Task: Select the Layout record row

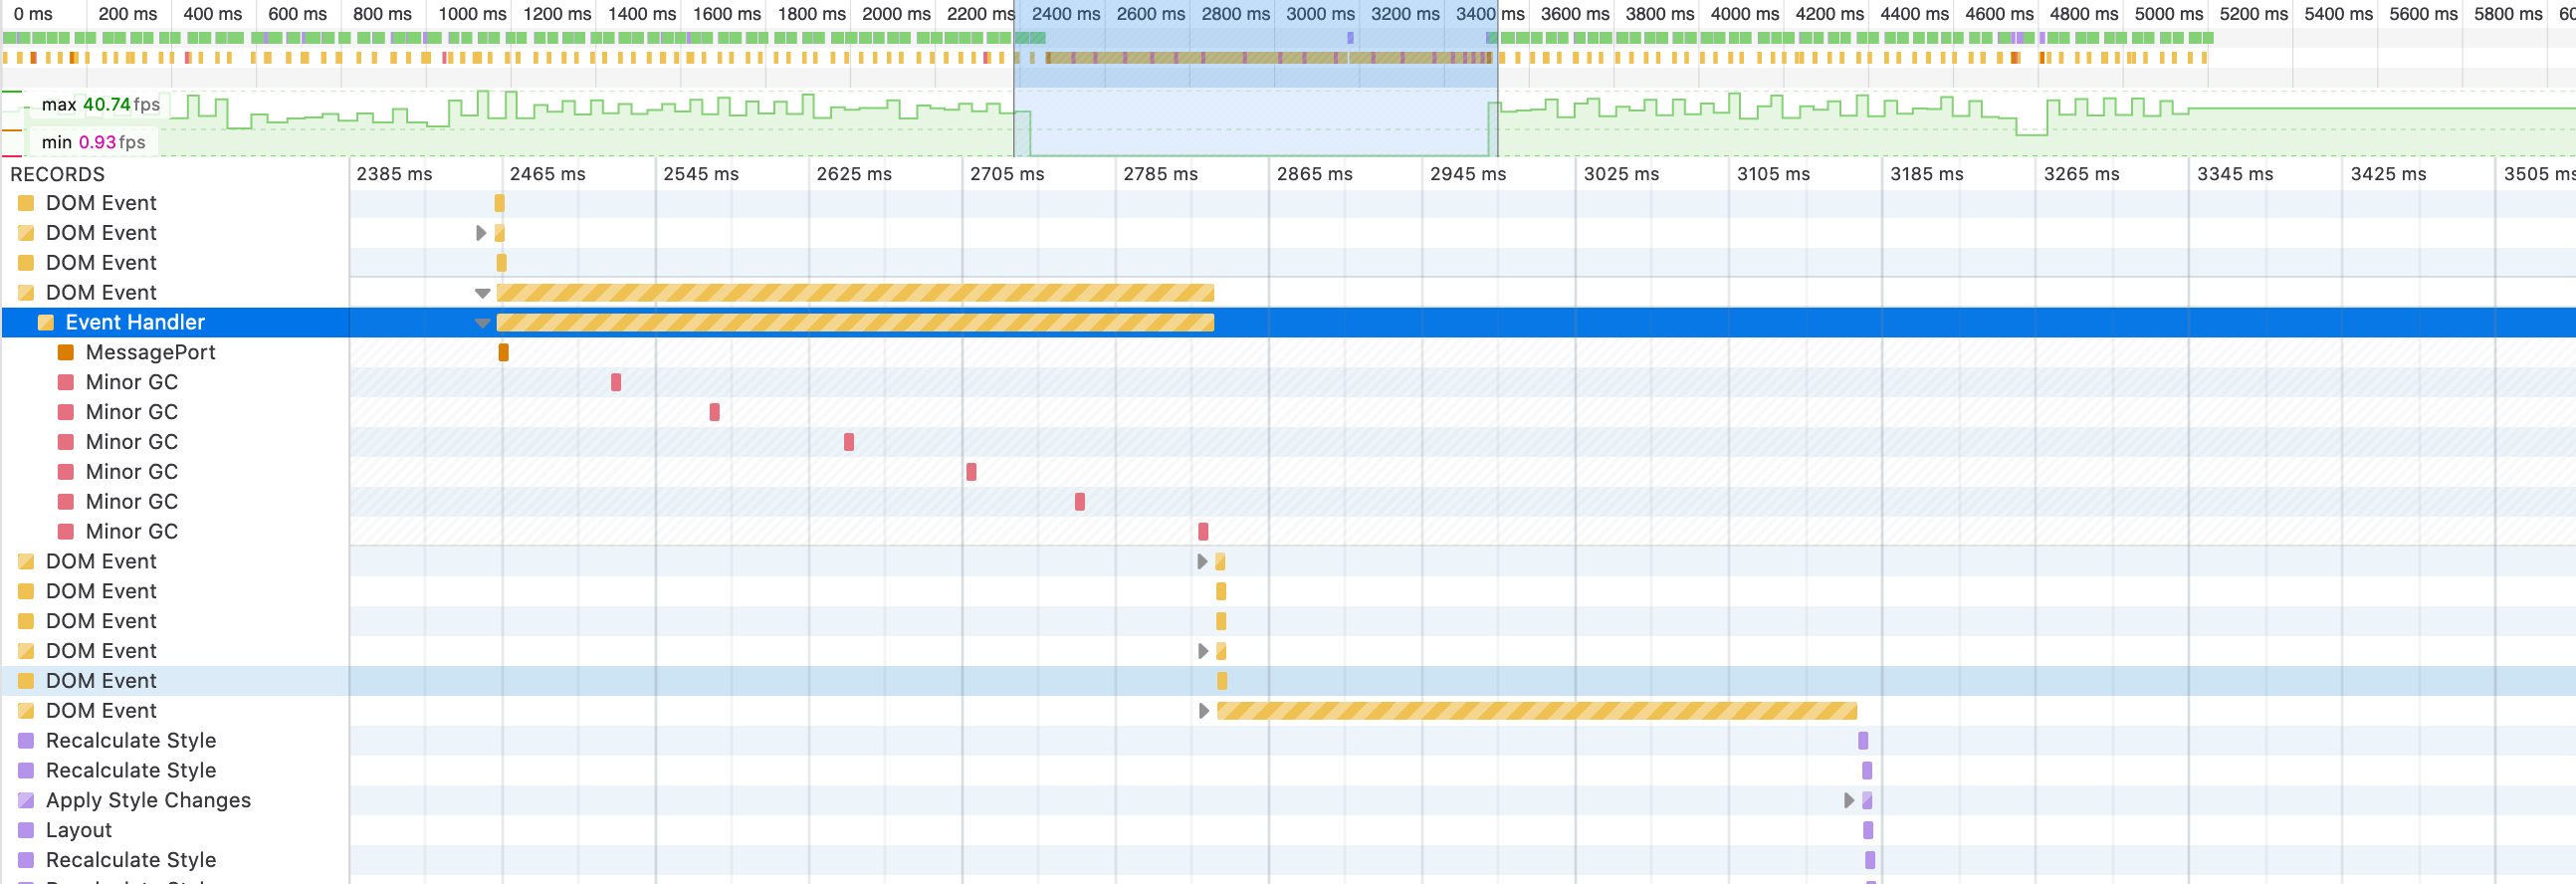Action: (1288, 830)
